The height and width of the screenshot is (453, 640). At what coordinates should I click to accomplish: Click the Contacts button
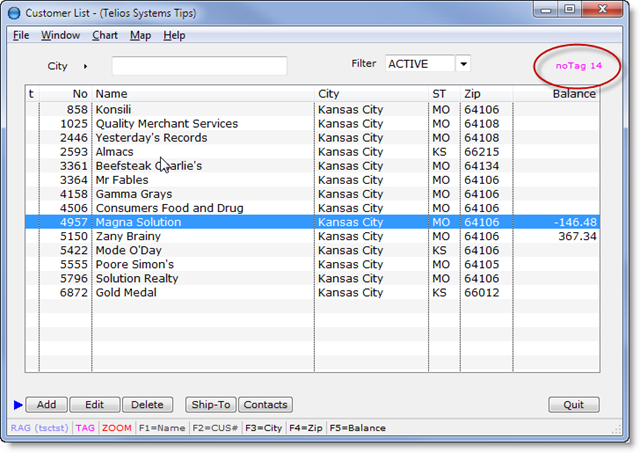(265, 405)
